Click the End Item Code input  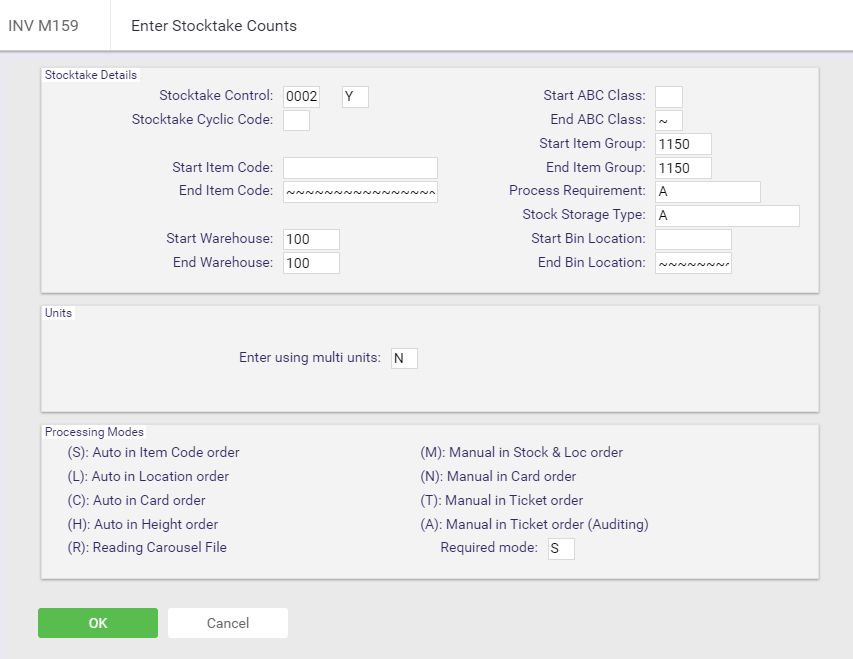pos(360,192)
